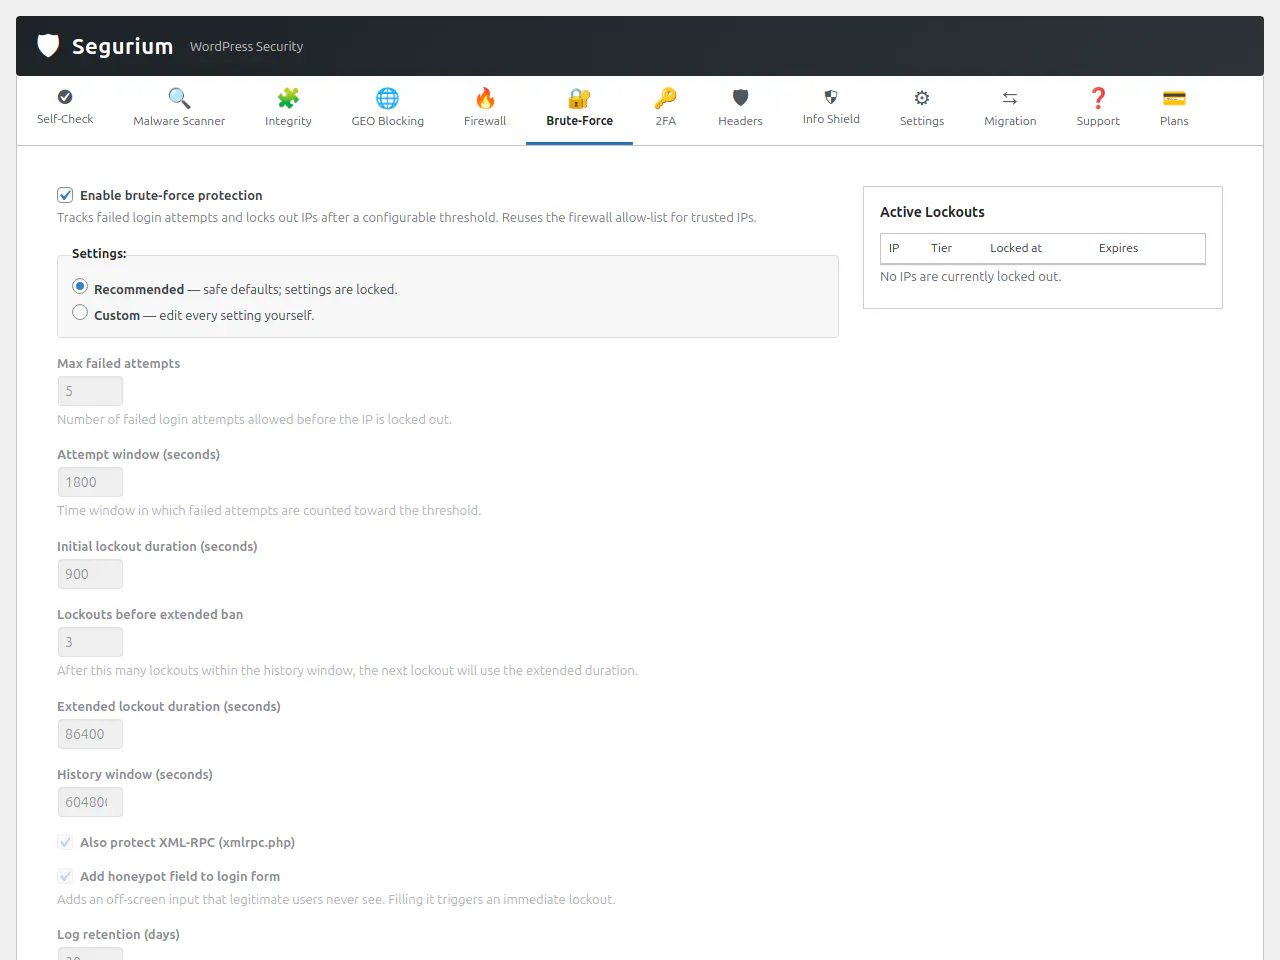The image size is (1280, 960).
Task: Open the Self-Check checkmark icon
Action: [x=65, y=97]
